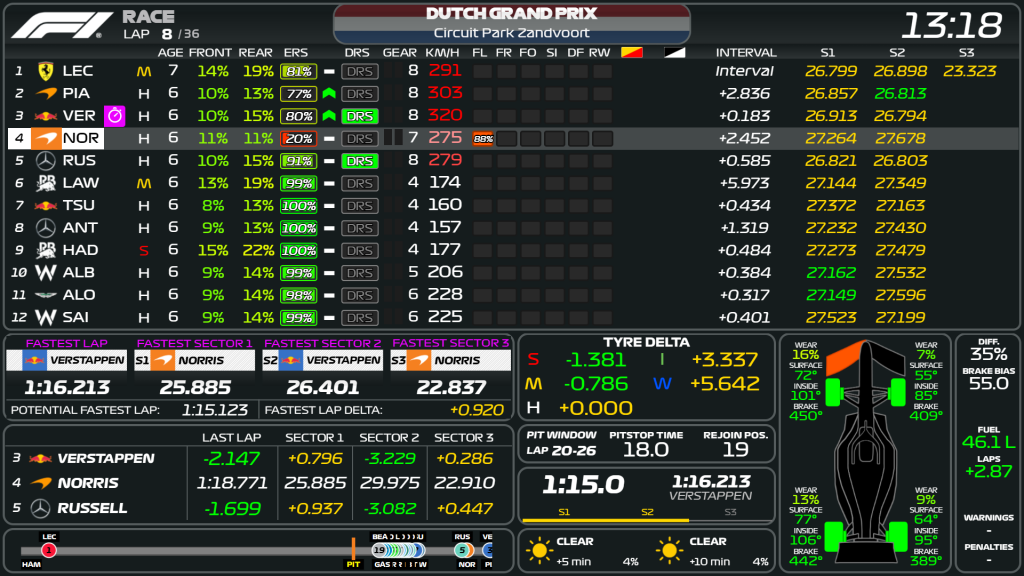The width and height of the screenshot is (1024, 576).
Task: Click Mercedes logo beside RUSSELL in lap comparison
Action: point(40,508)
